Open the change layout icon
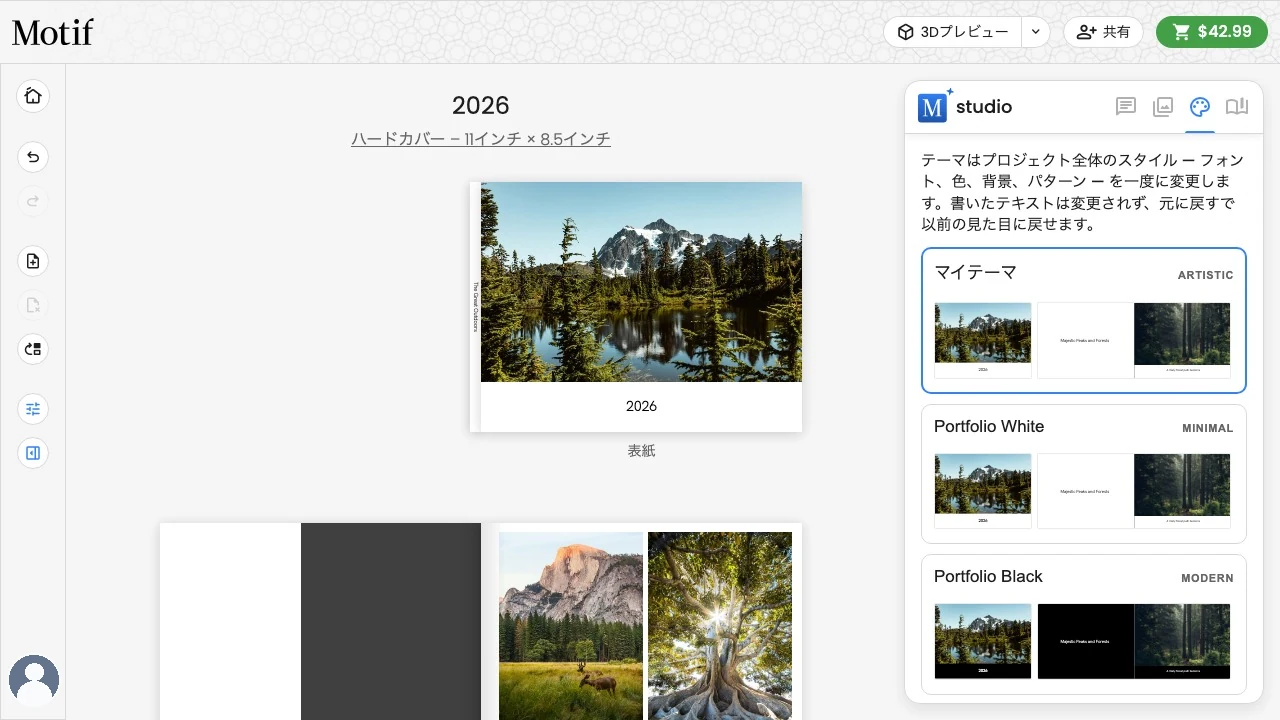The width and height of the screenshot is (1280, 720). click(33, 349)
